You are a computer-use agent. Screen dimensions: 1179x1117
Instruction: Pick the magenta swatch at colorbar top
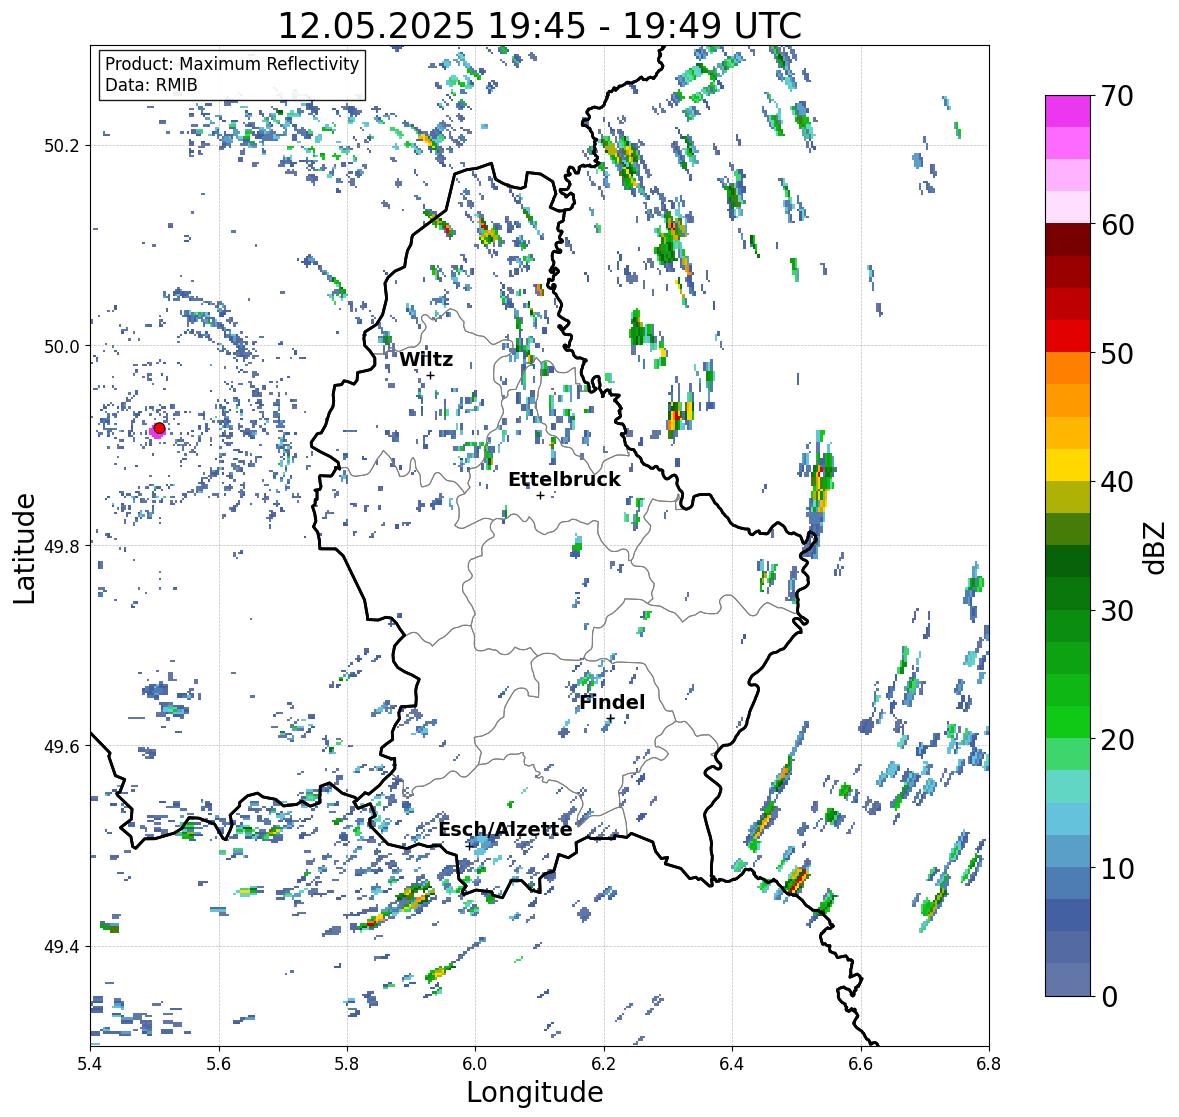1068,111
